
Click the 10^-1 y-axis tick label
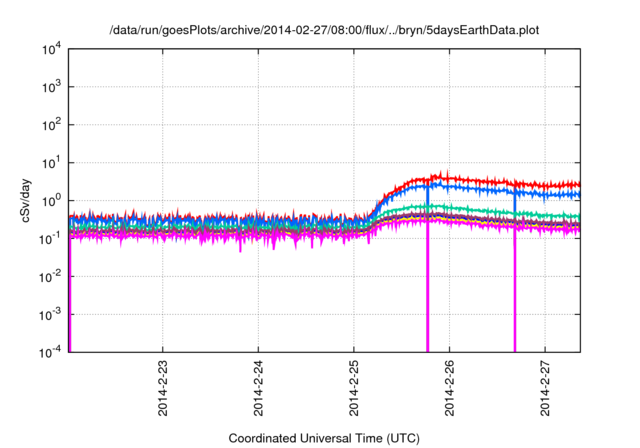tap(50, 239)
